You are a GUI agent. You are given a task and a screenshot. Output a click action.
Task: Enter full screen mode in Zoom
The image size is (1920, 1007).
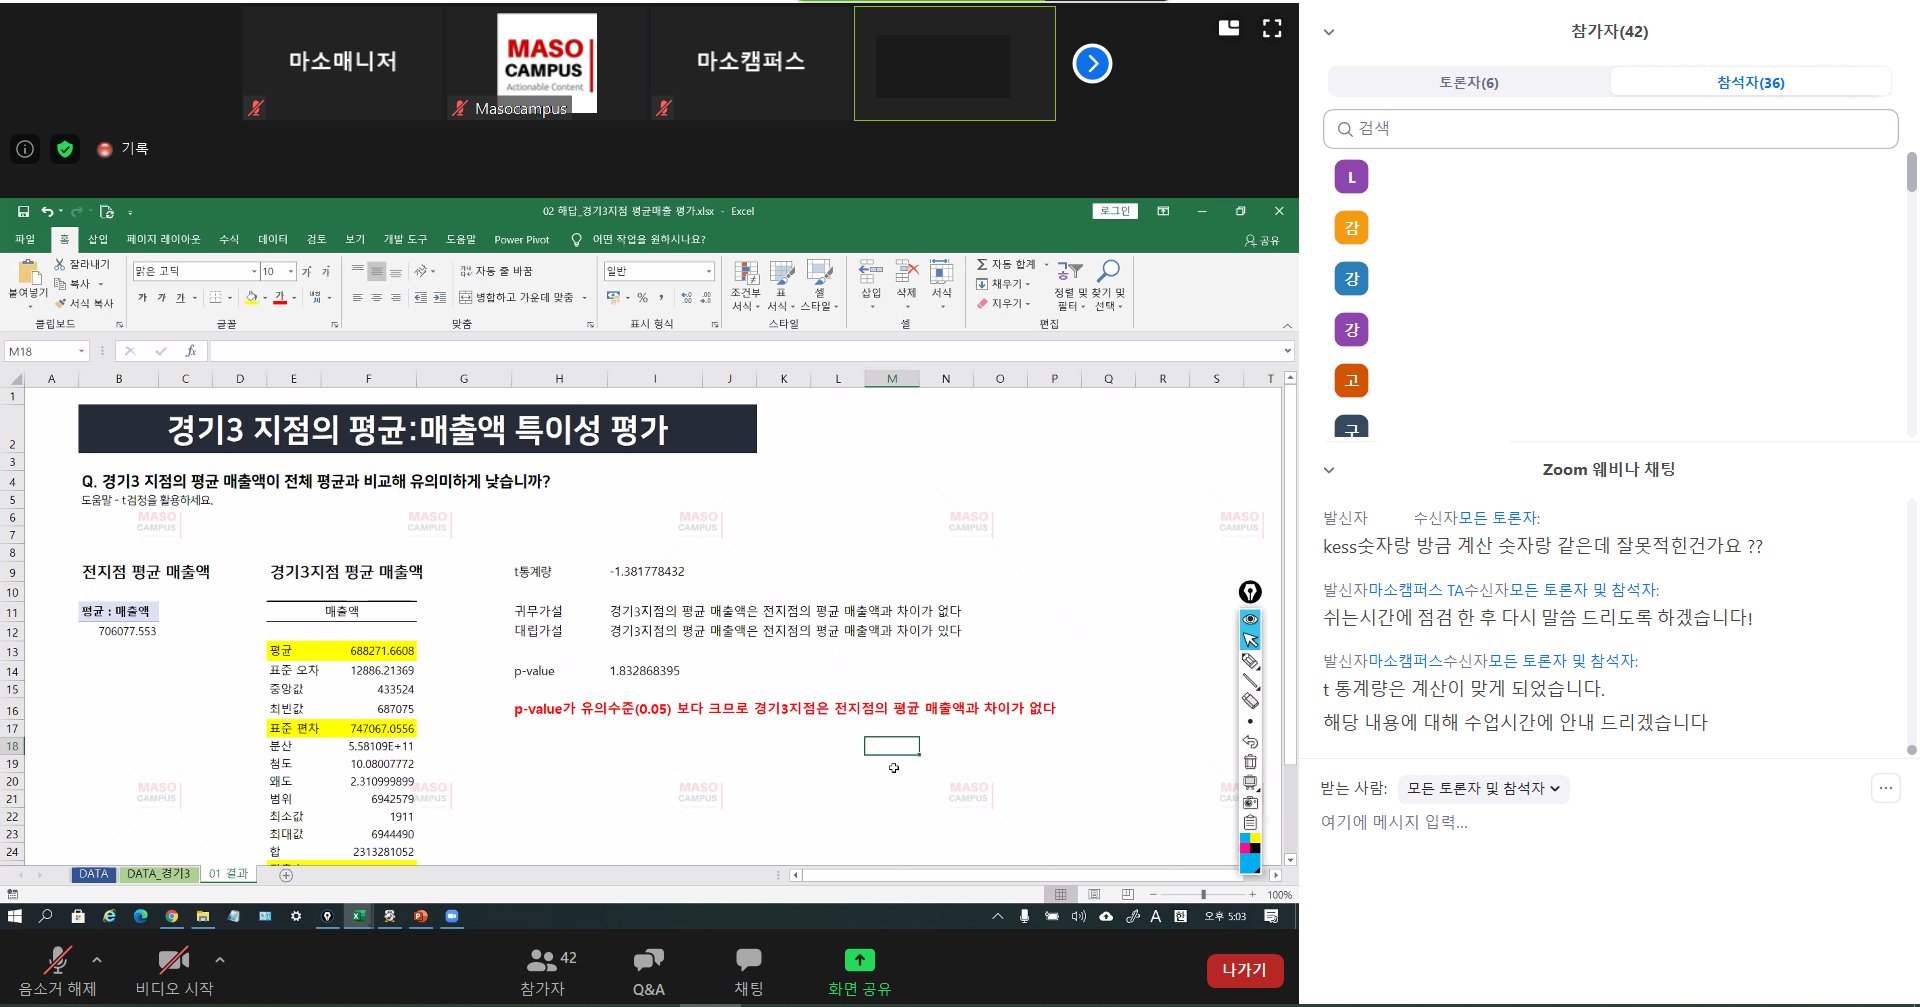[x=1272, y=28]
